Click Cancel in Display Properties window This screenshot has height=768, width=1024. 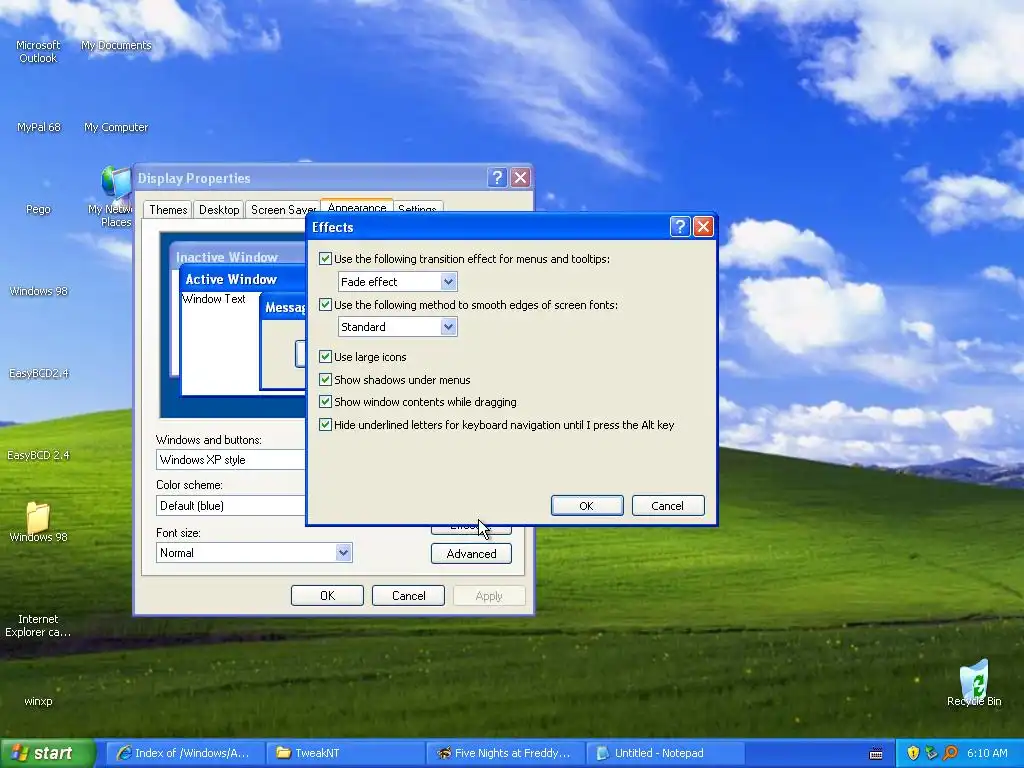(x=408, y=596)
